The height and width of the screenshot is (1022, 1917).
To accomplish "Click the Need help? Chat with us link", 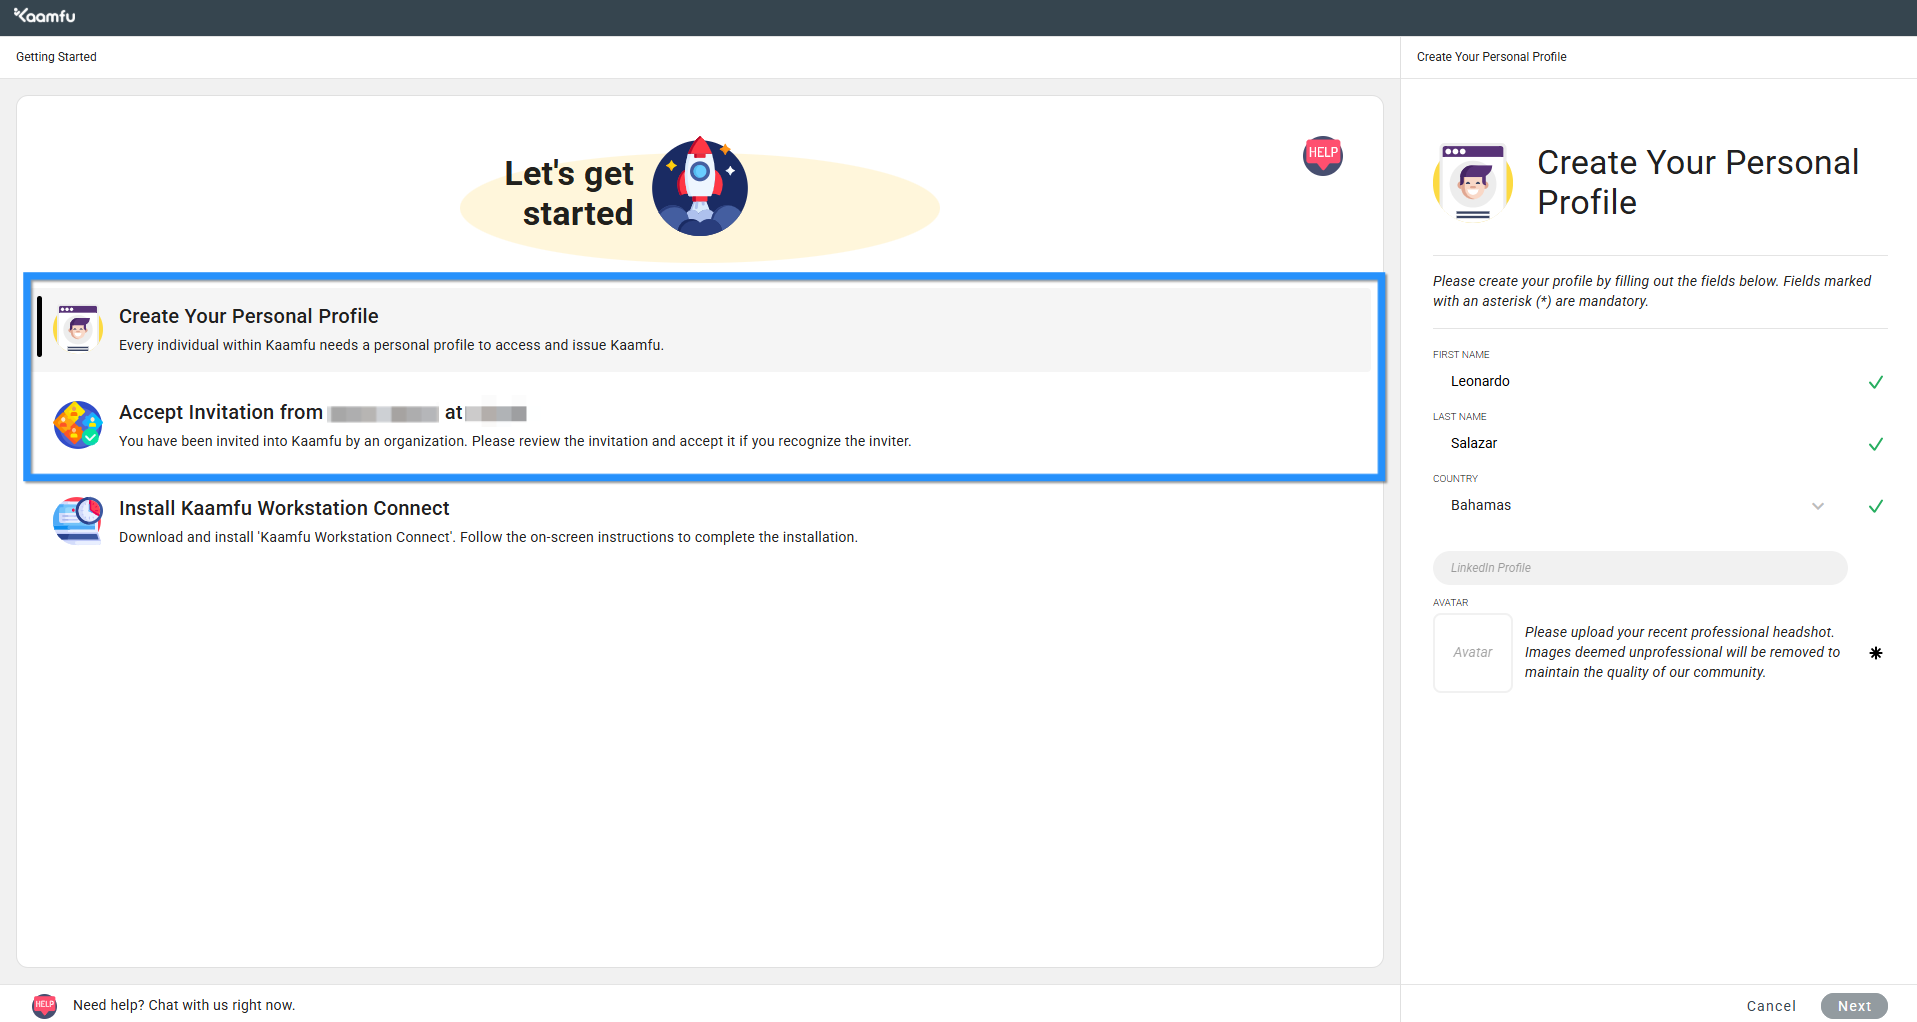I will pos(184,1005).
